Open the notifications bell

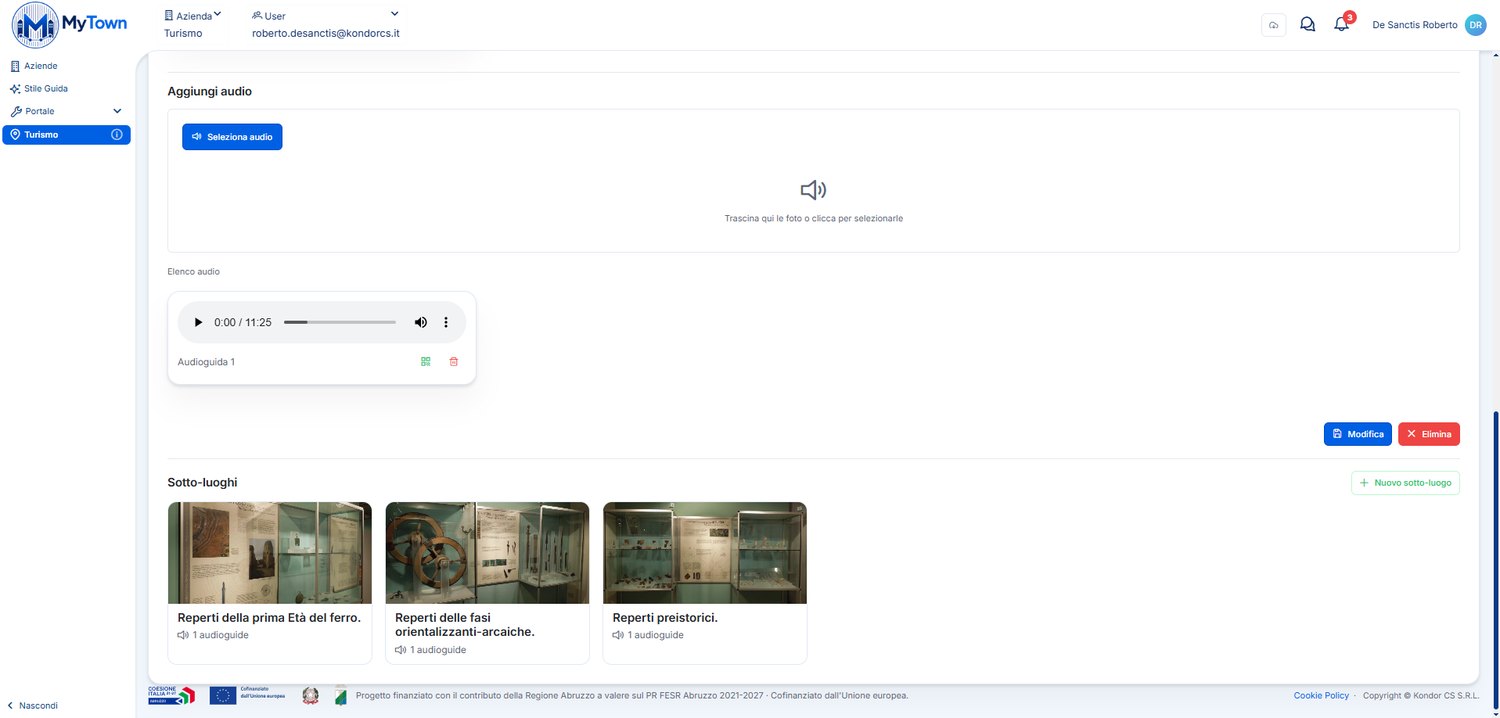tap(1342, 24)
